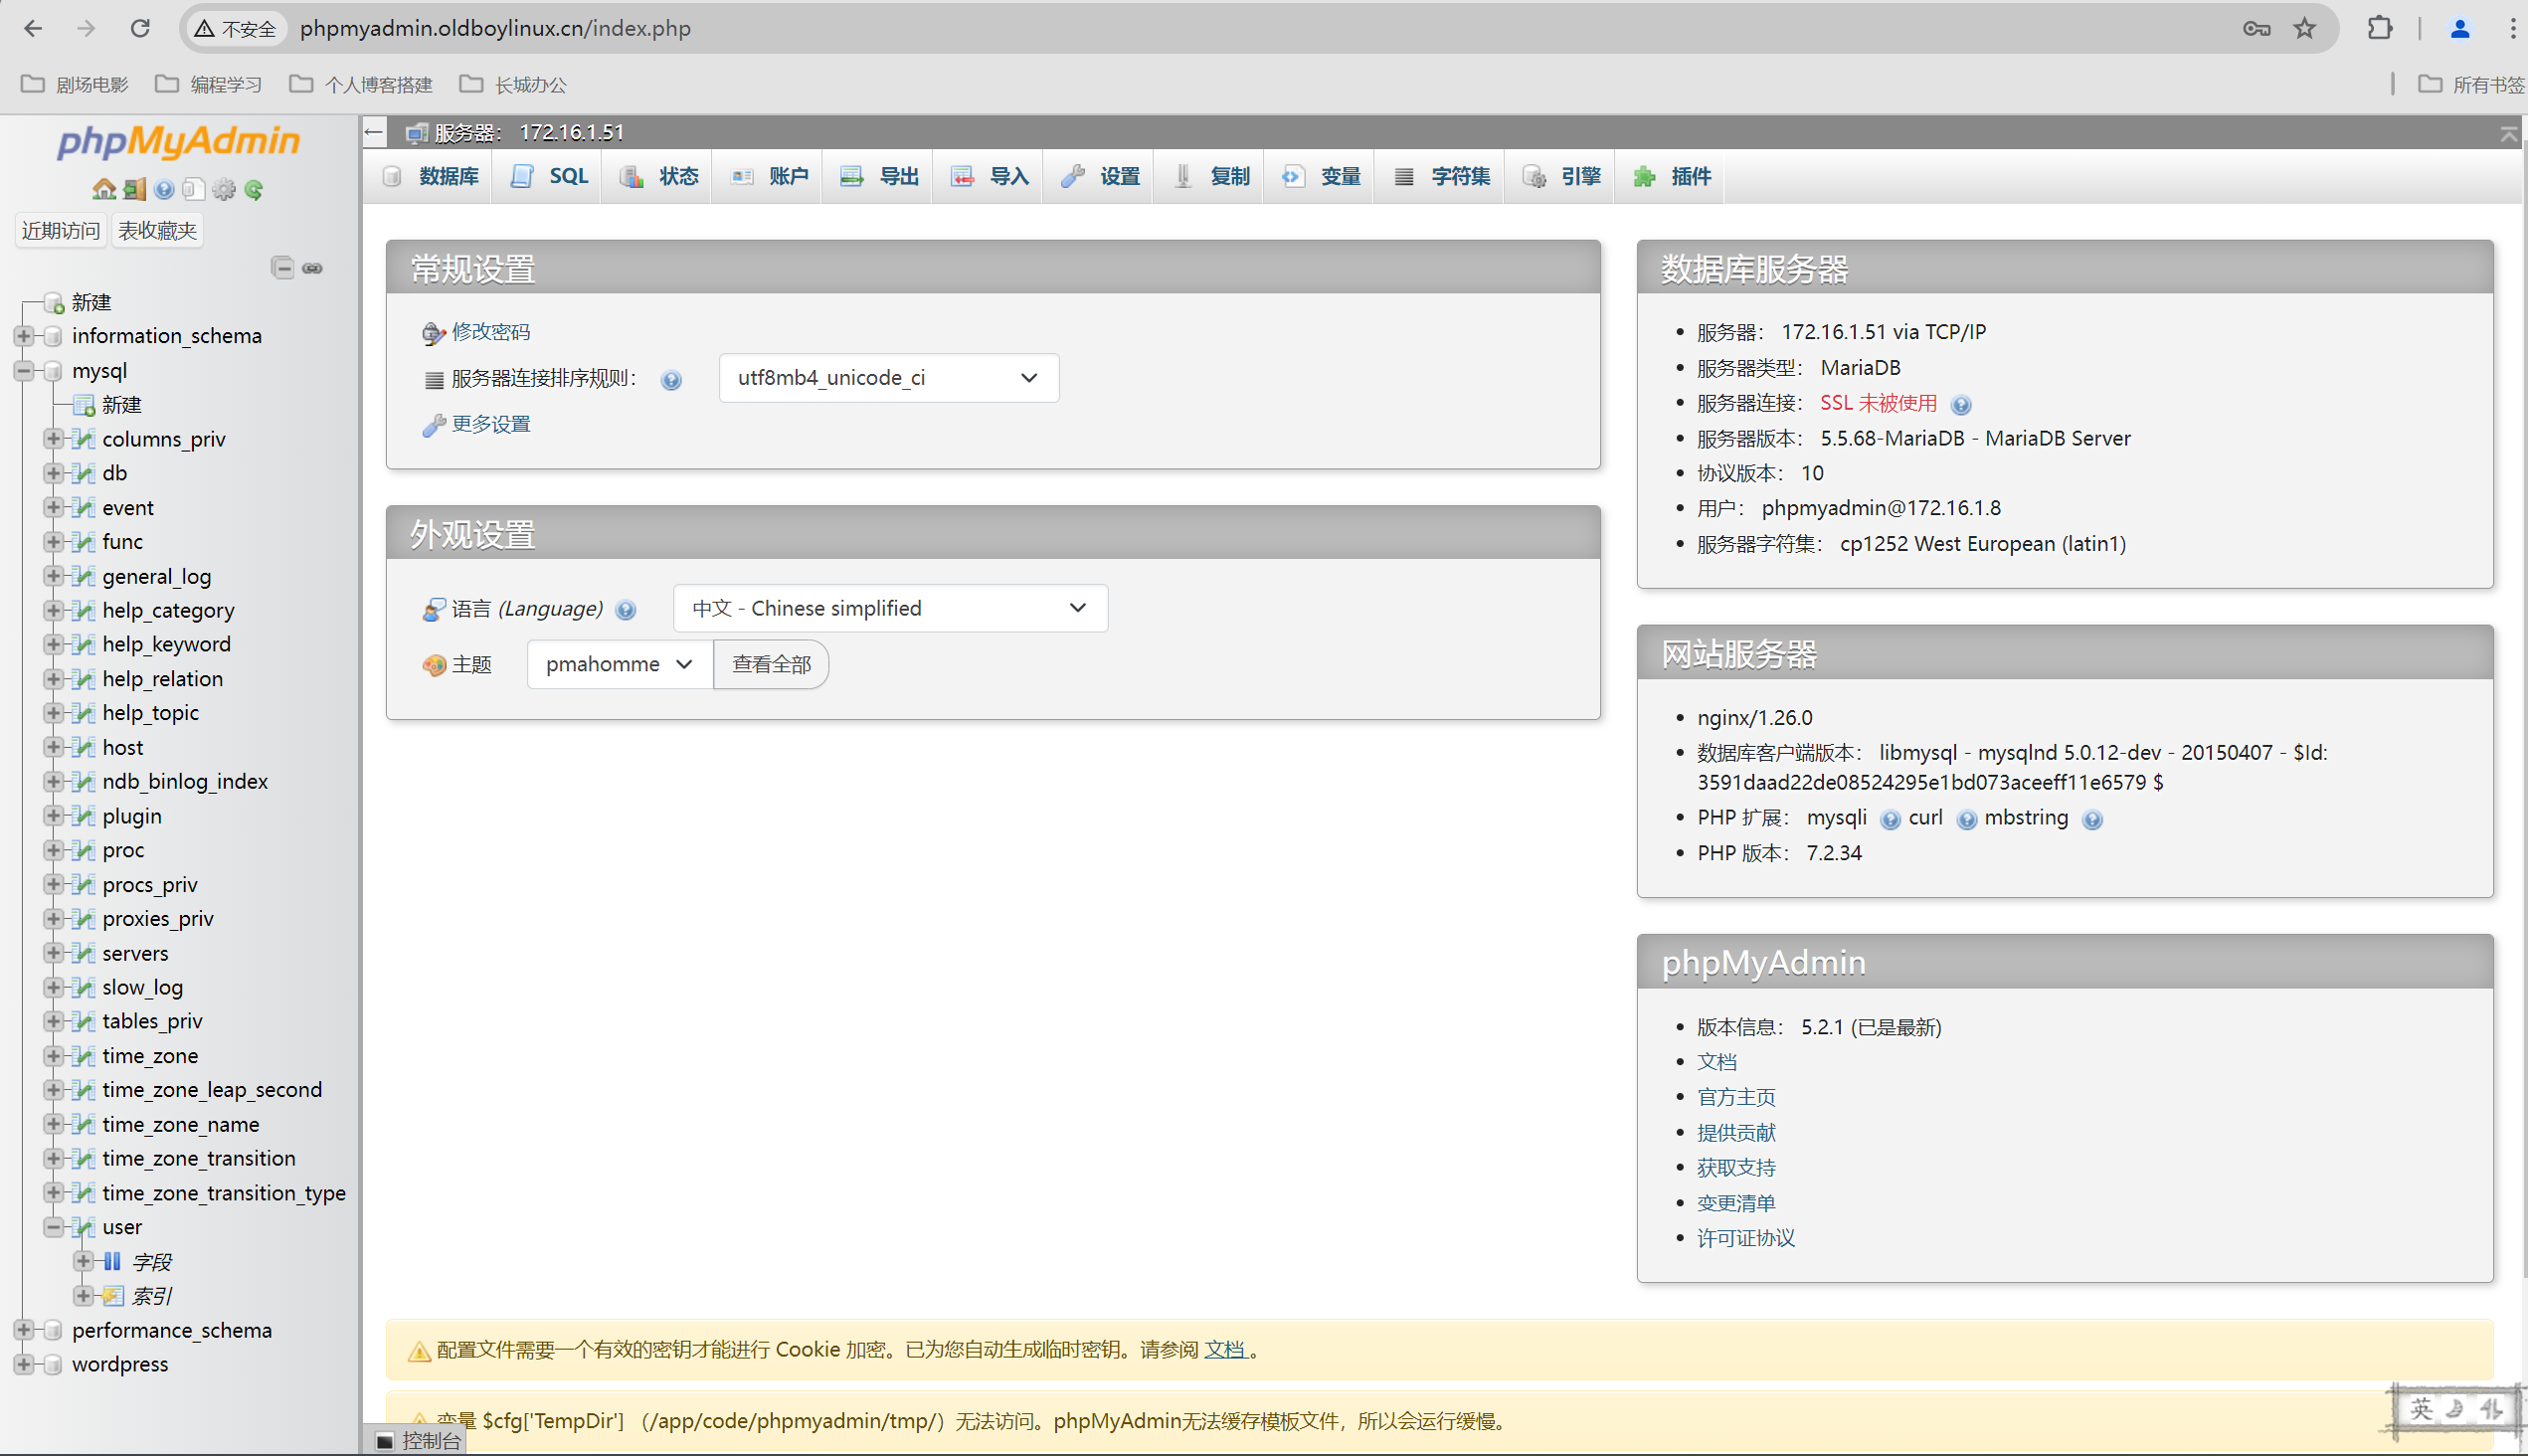The width and height of the screenshot is (2528, 1456).
Task: Click 文档 link in cookie warning message
Action: coord(1225,1350)
